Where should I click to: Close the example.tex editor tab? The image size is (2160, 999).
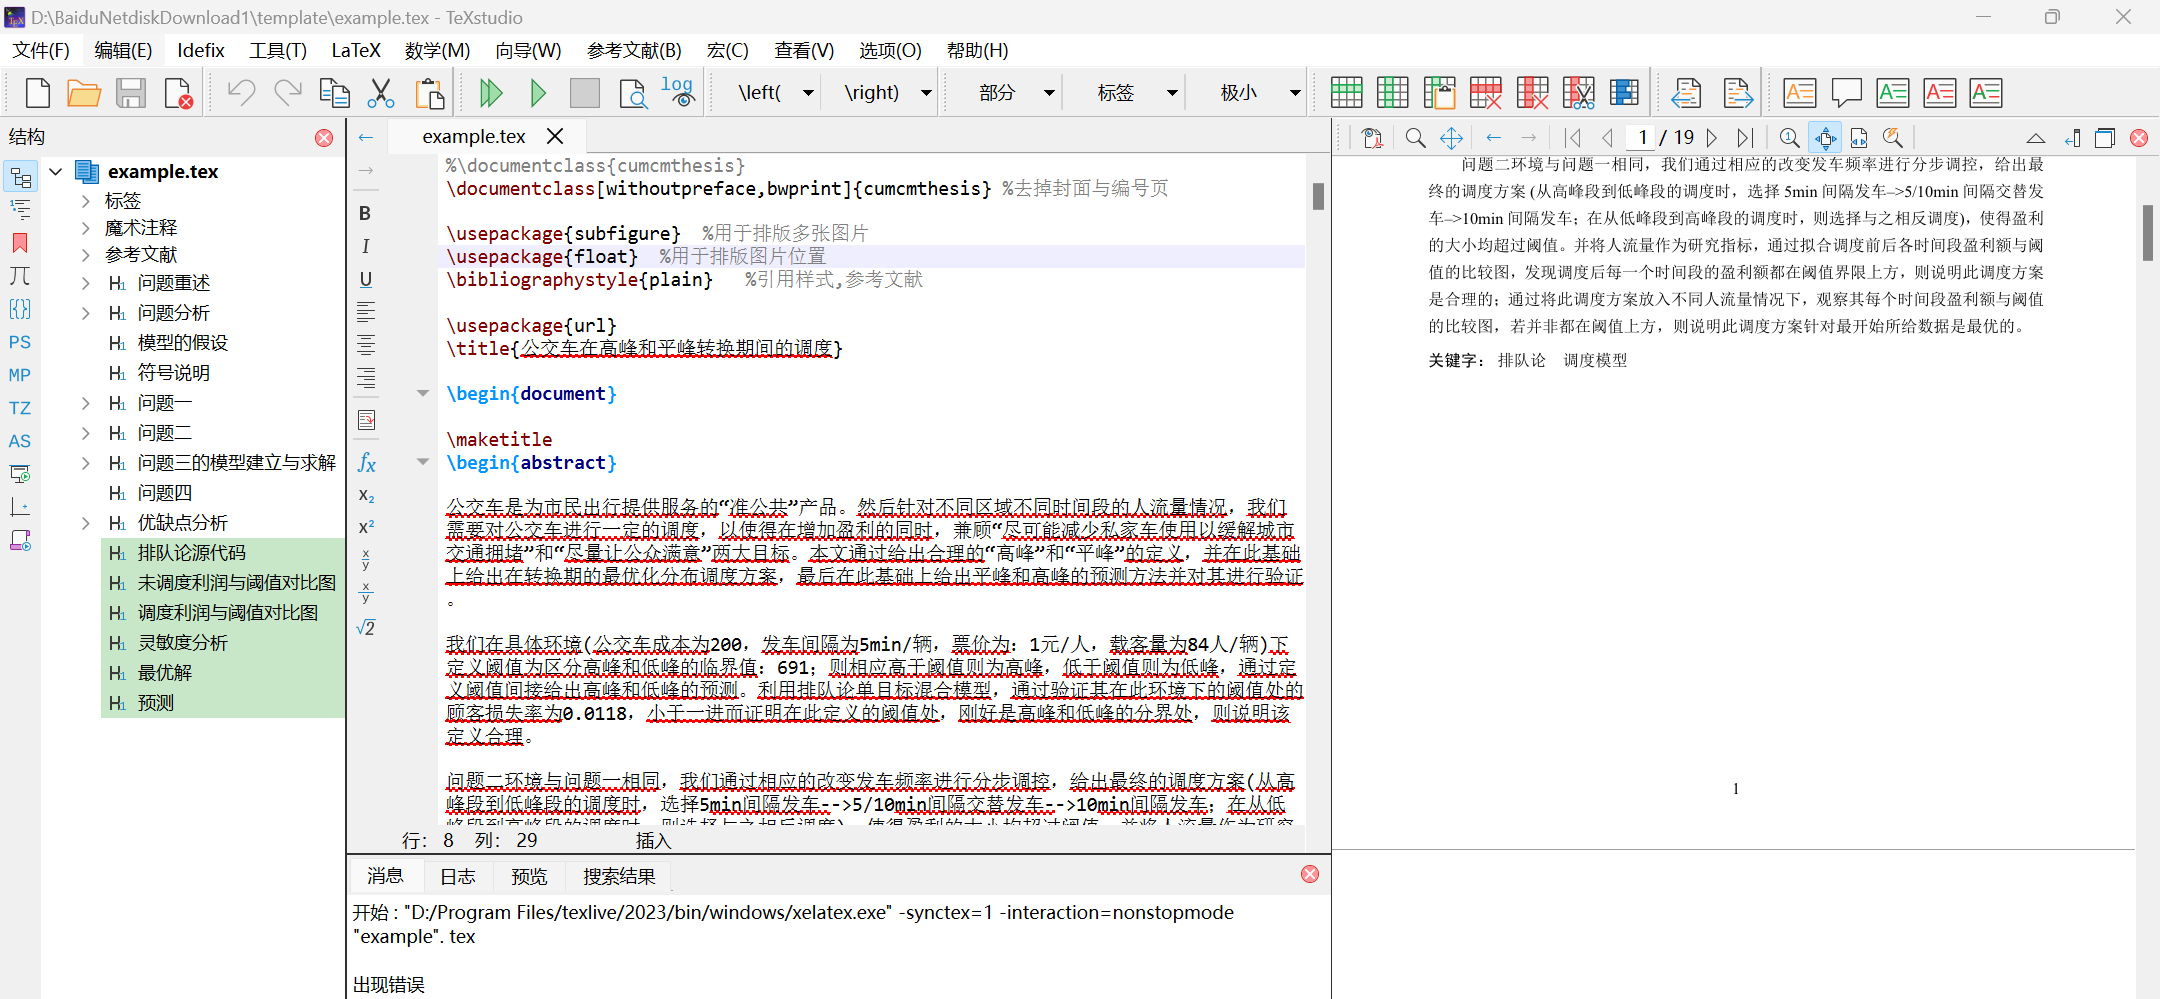click(555, 136)
